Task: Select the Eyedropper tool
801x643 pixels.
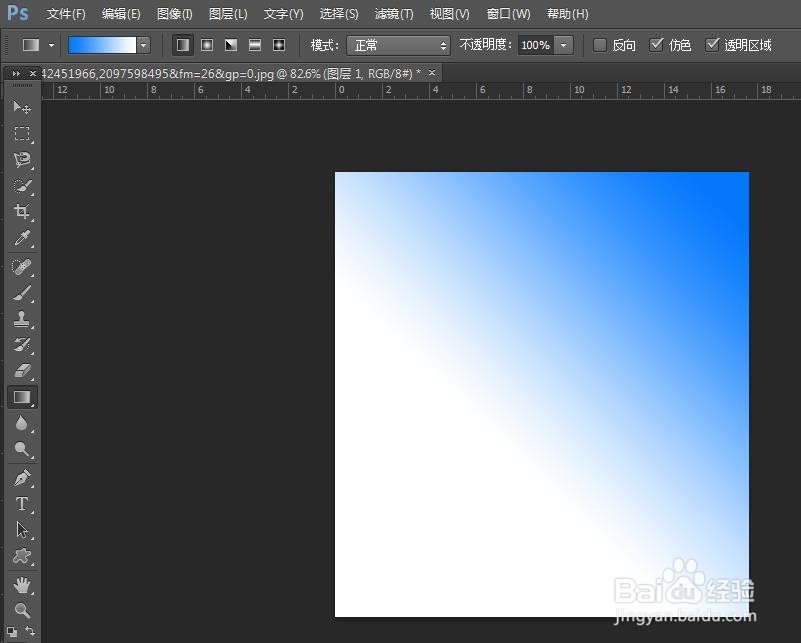Action: pyautogui.click(x=21, y=238)
